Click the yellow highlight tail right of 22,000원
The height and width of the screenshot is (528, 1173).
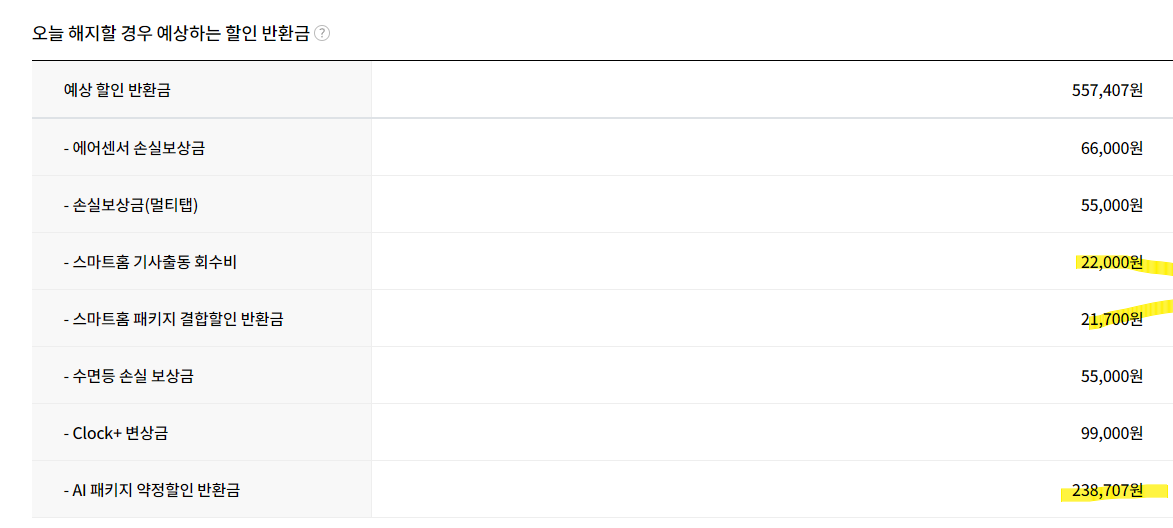click(1160, 268)
